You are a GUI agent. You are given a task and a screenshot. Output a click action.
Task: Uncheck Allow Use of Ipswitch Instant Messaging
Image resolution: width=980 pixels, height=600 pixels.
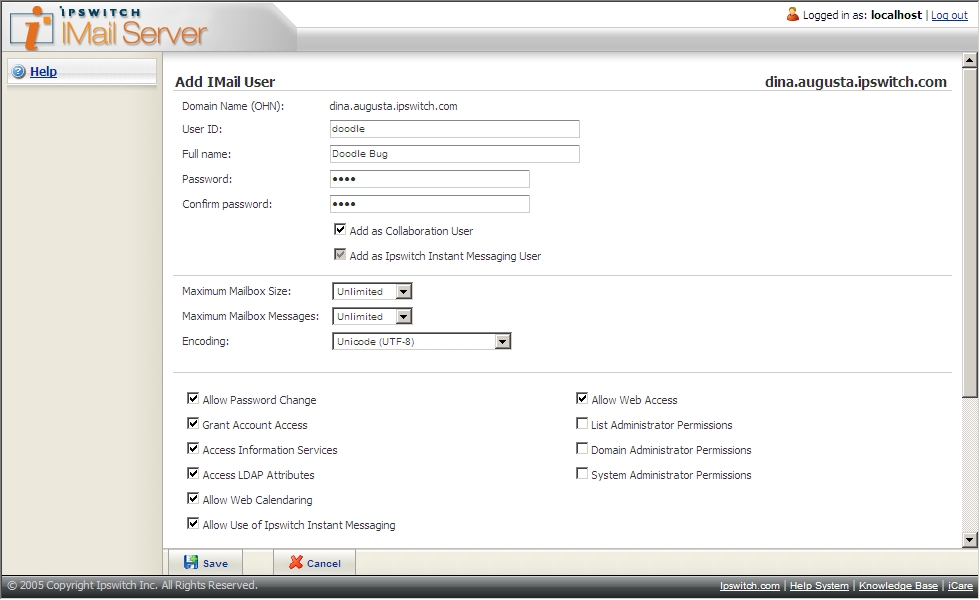(x=193, y=523)
